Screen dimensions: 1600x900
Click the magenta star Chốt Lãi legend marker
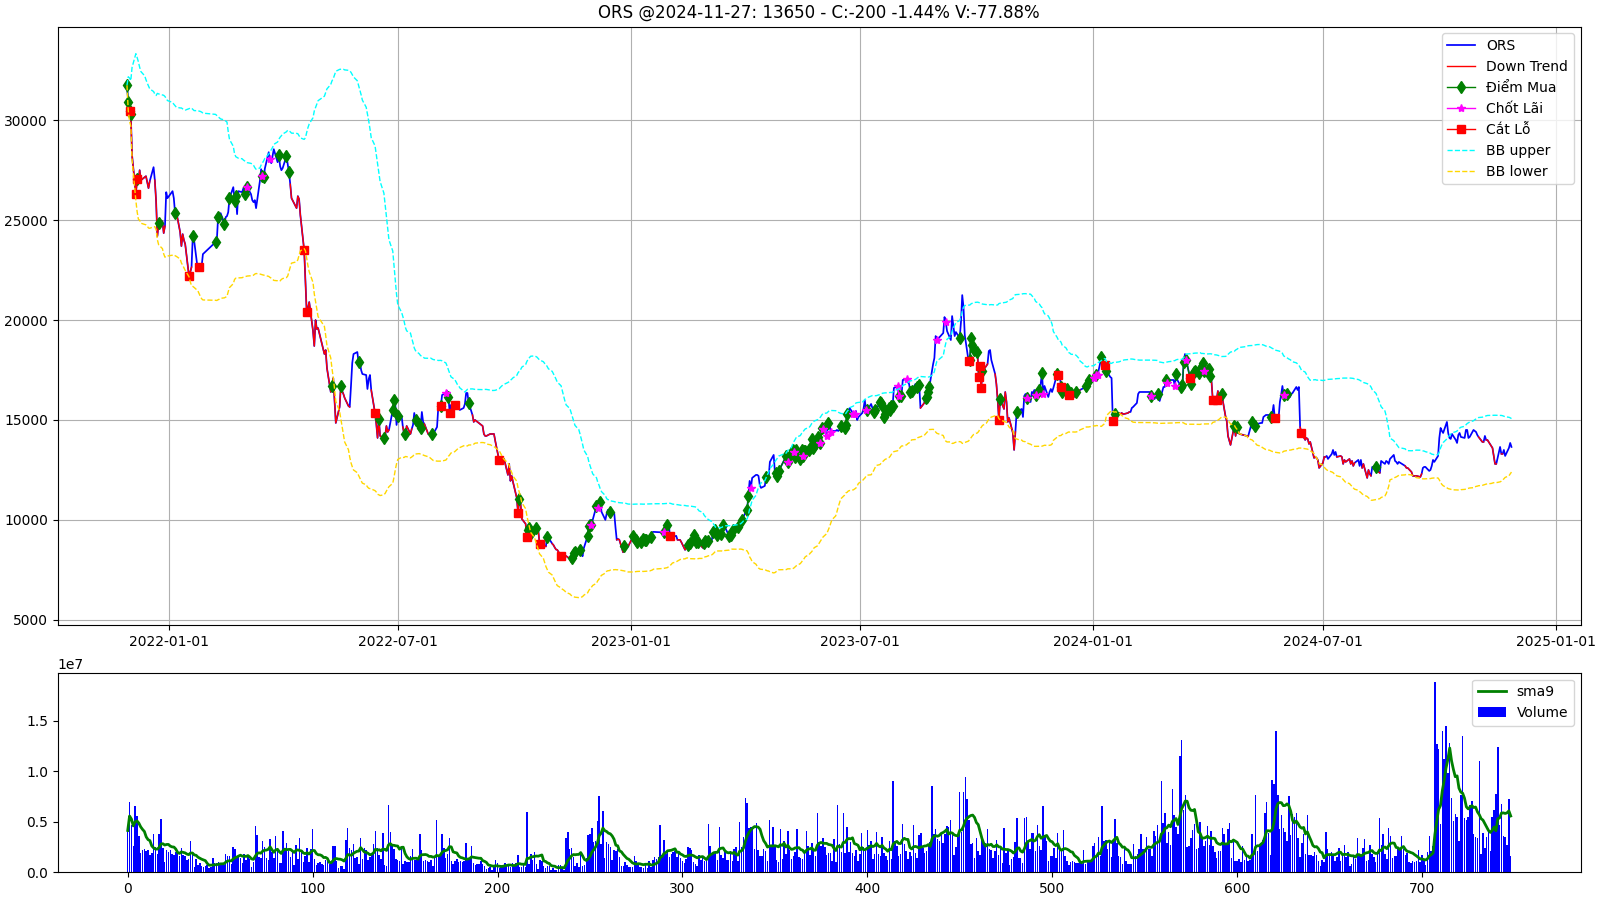(x=1461, y=108)
